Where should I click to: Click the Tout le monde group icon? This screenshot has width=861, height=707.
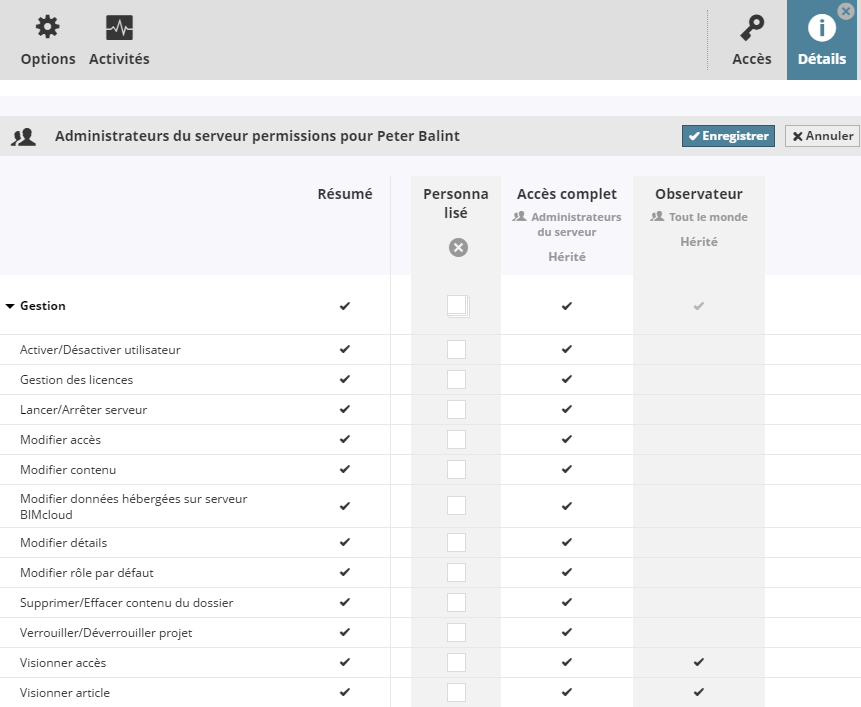point(657,217)
